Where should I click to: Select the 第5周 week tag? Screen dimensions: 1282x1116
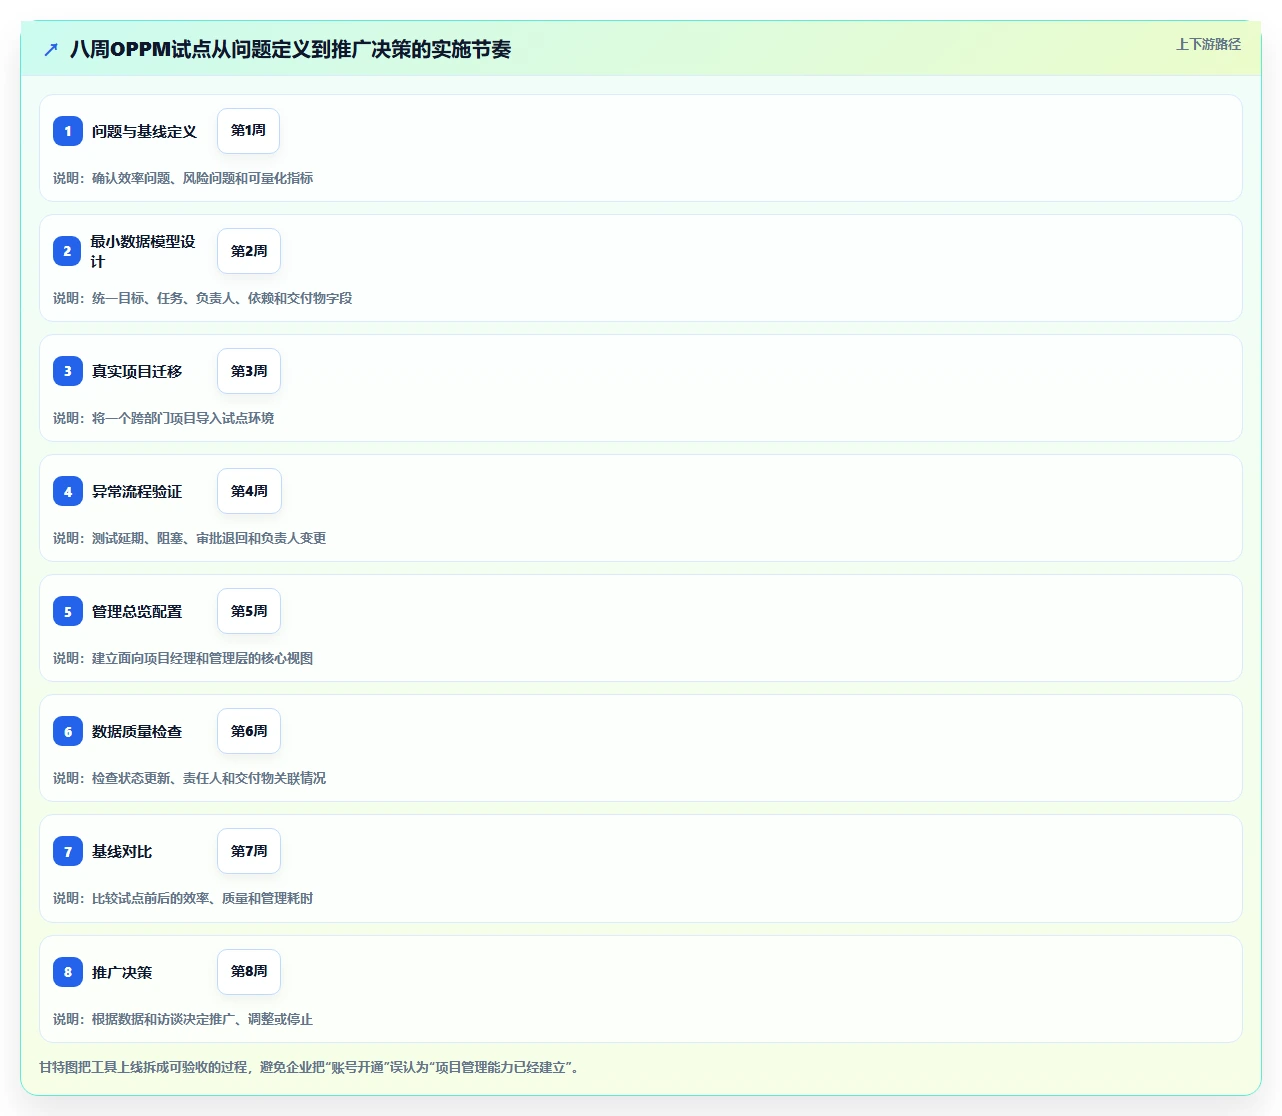(x=249, y=611)
